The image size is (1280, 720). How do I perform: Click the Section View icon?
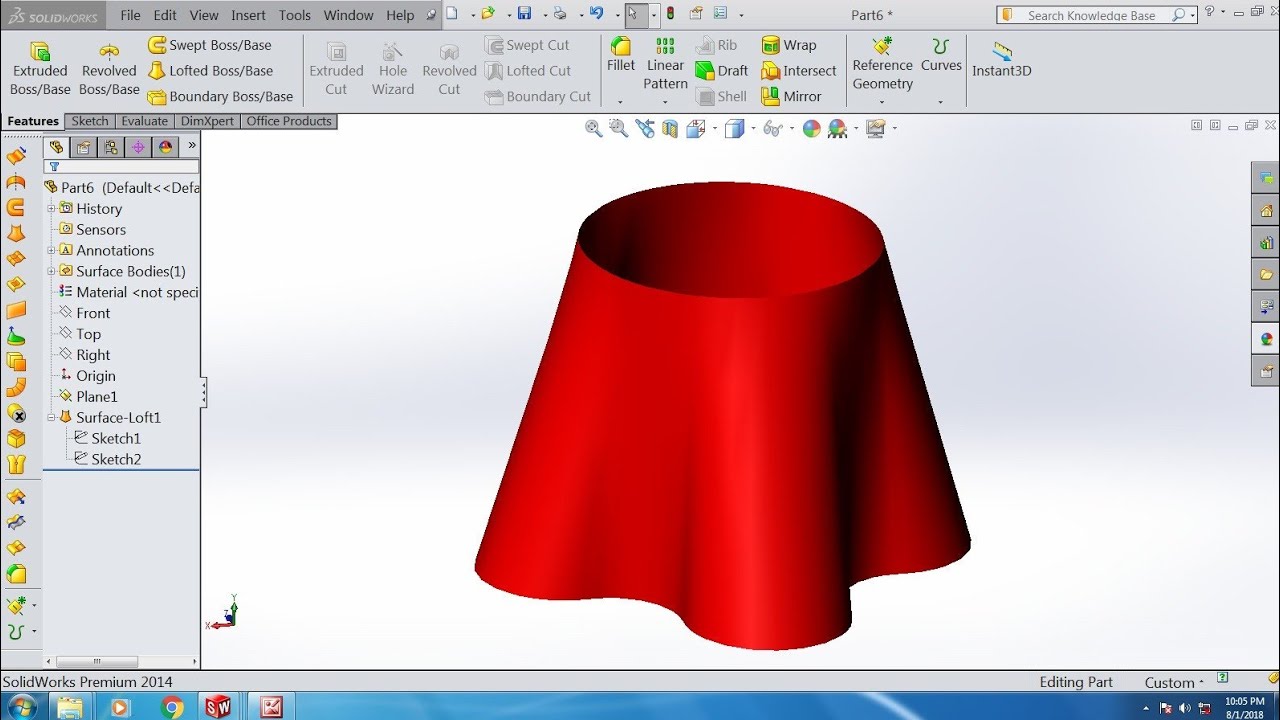point(670,128)
